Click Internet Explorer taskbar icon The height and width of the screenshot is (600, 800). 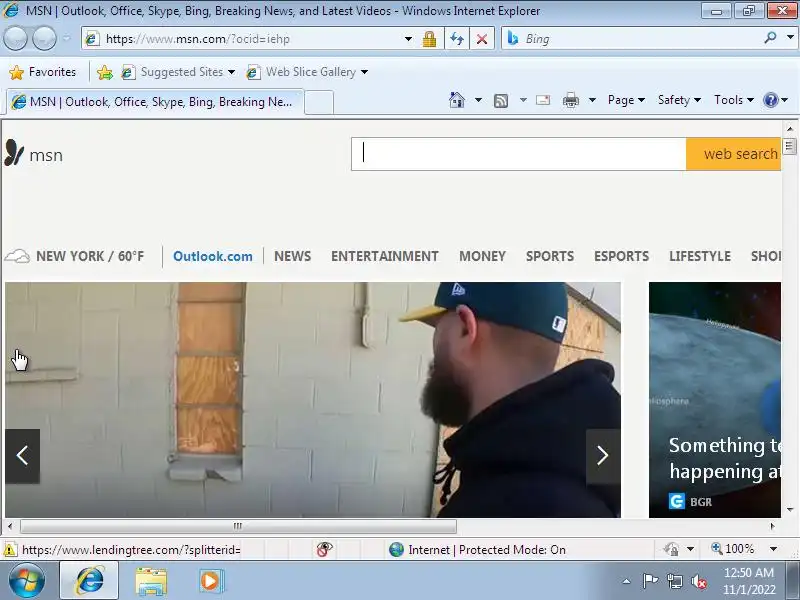point(89,581)
